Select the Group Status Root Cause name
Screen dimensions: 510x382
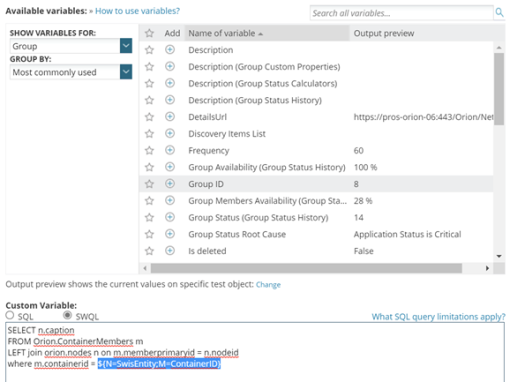tap(237, 234)
